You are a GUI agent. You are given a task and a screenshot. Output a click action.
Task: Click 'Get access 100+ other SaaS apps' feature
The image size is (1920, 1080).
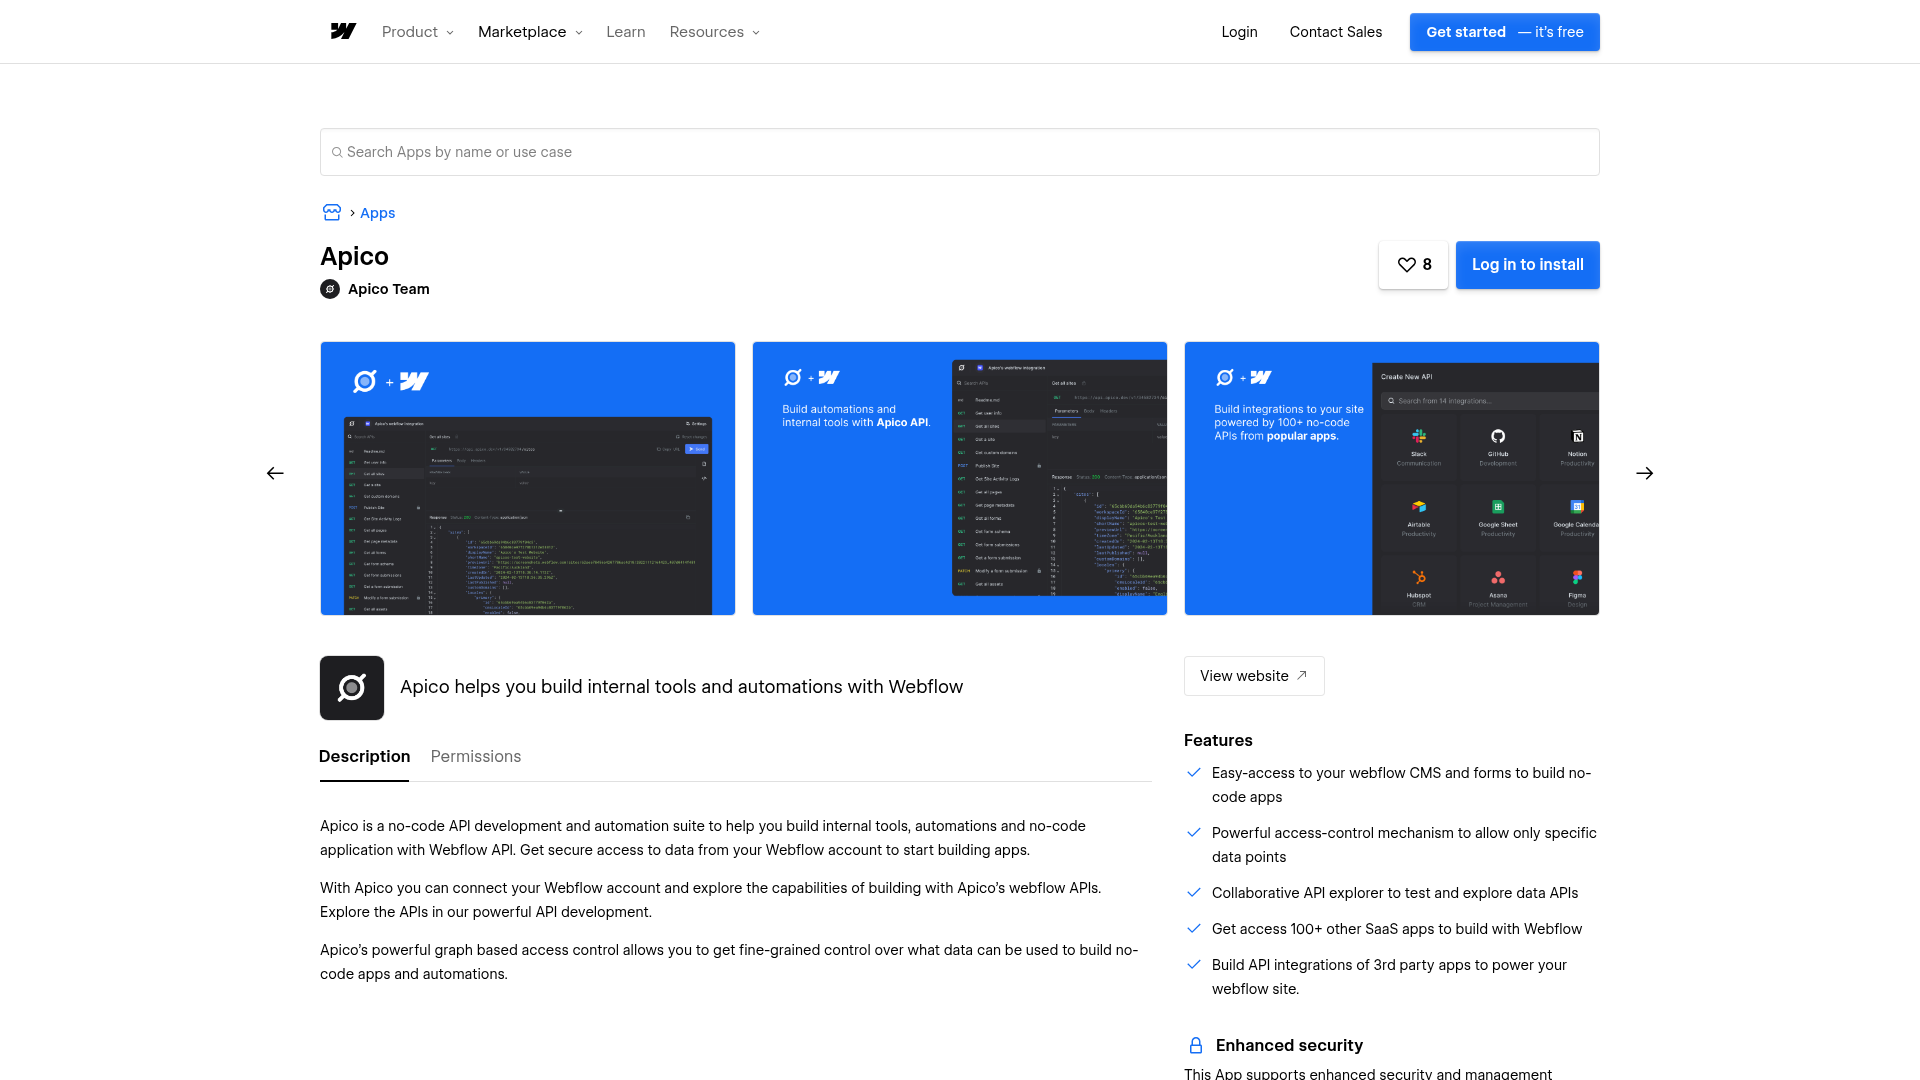point(1397,929)
